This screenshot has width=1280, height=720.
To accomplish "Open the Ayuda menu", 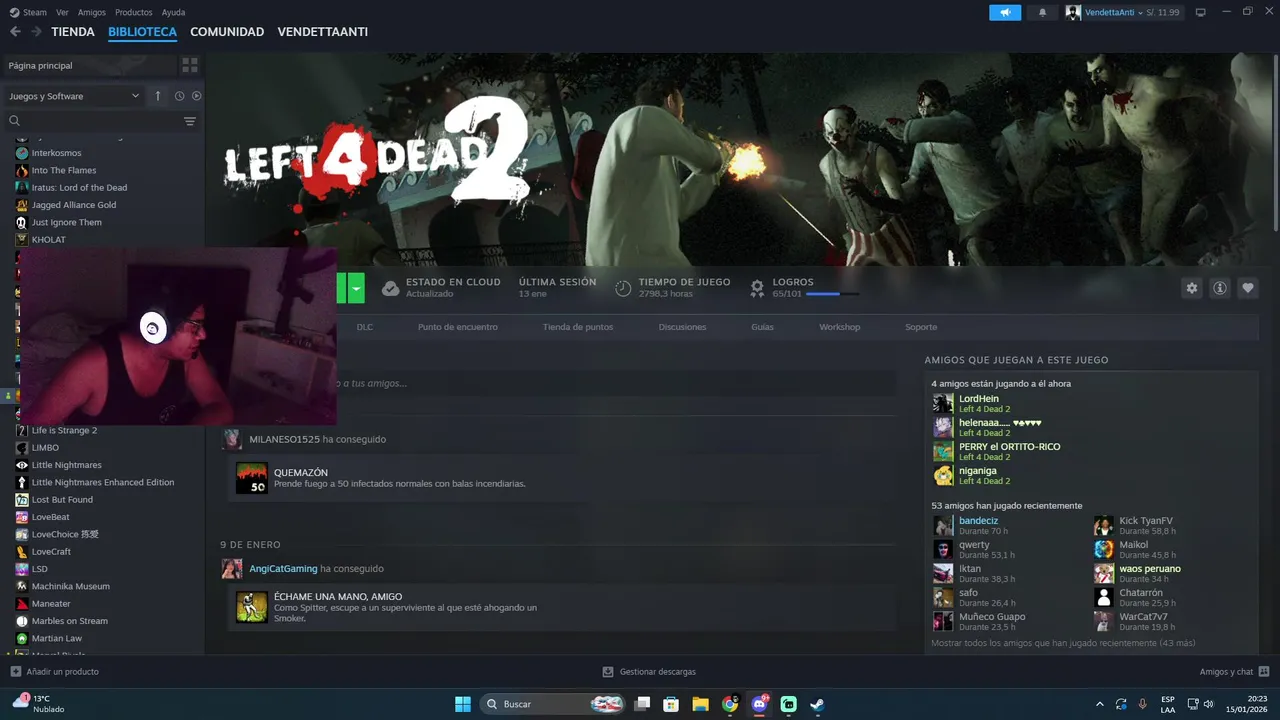I will tap(173, 12).
